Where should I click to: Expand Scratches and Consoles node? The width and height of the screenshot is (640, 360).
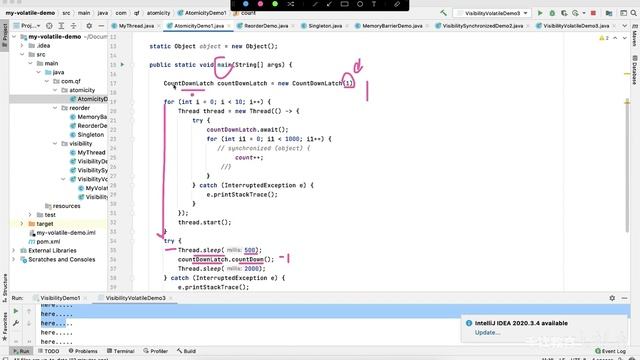point(14,260)
